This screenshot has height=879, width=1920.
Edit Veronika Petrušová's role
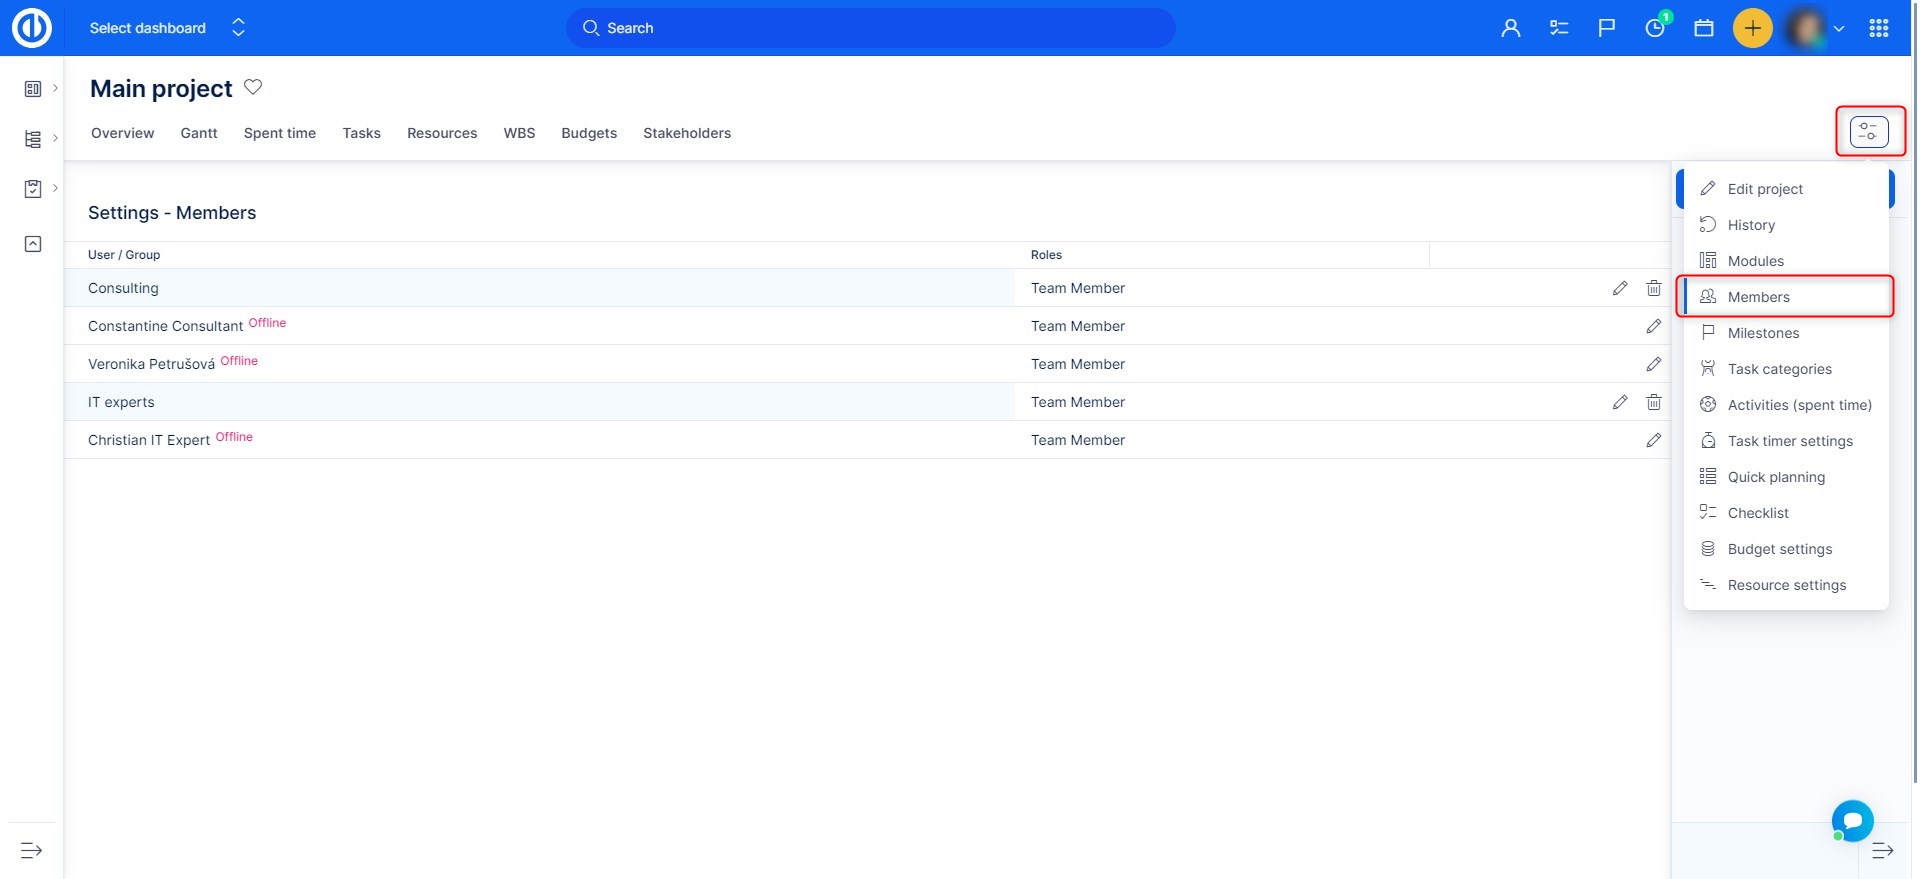click(1653, 364)
